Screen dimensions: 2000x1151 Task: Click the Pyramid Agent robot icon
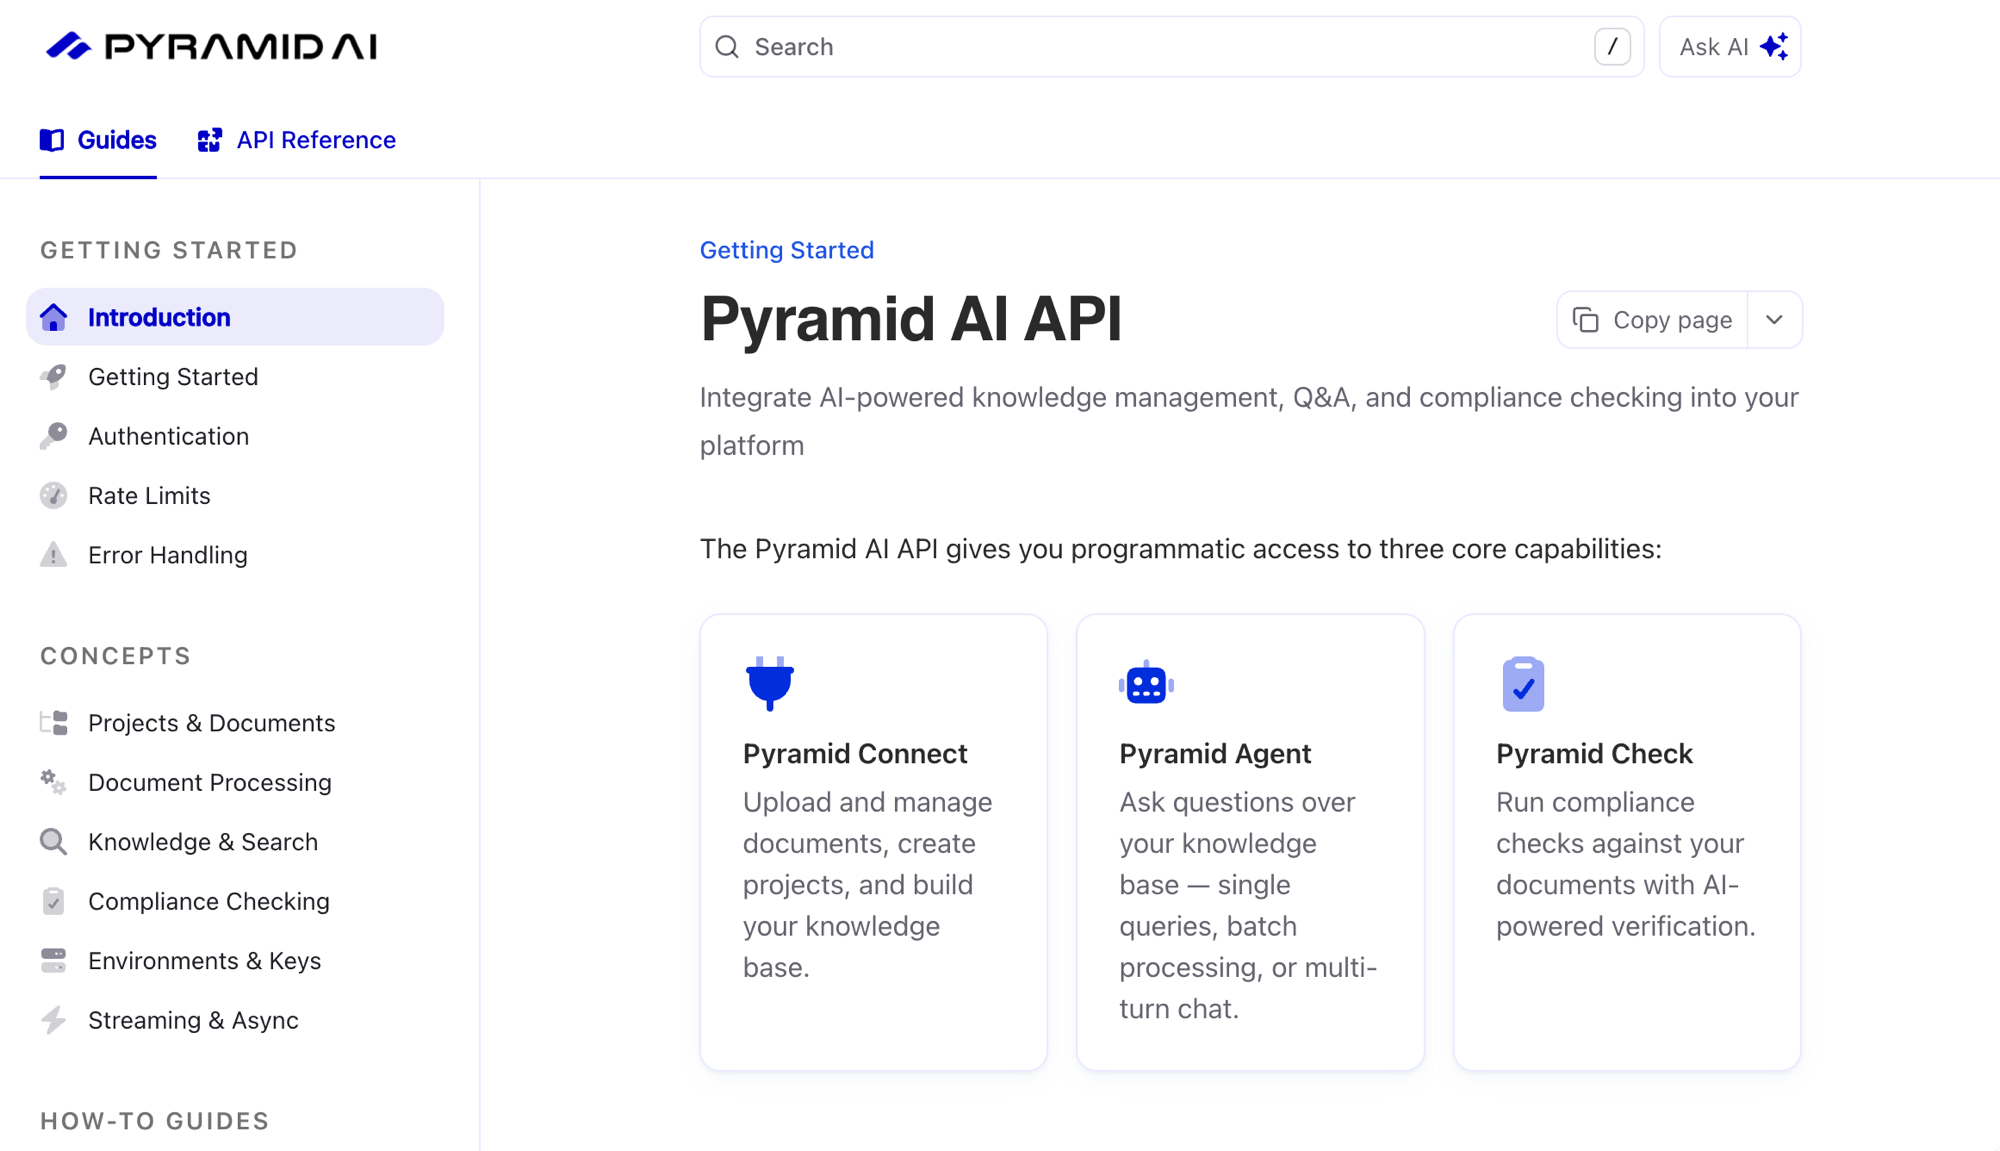point(1146,684)
